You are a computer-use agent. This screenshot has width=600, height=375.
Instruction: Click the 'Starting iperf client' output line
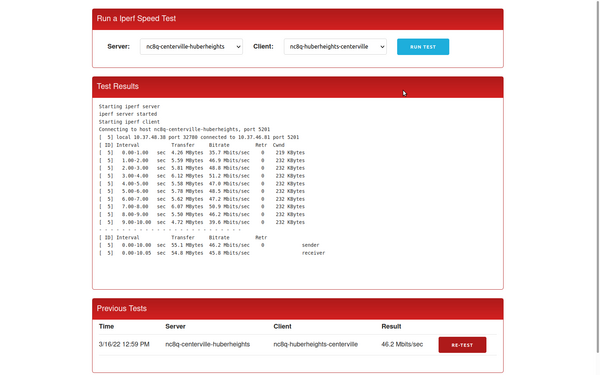click(129, 122)
